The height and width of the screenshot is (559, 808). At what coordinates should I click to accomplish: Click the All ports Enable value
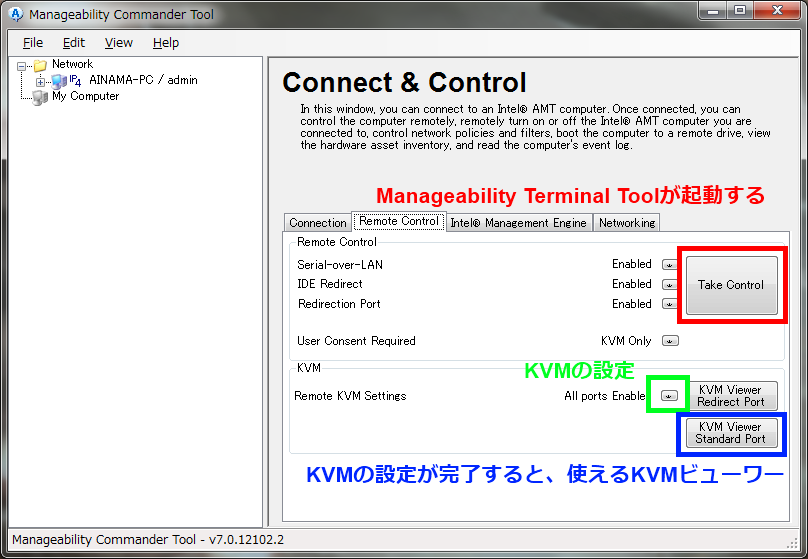(x=604, y=396)
